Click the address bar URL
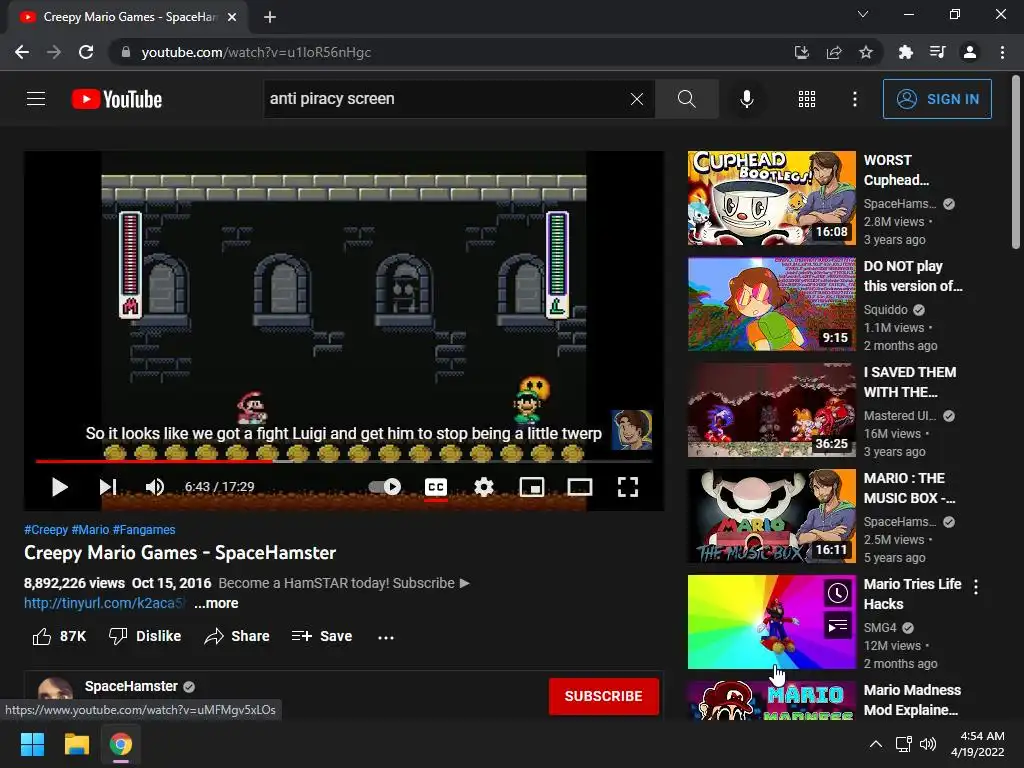 coord(256,52)
